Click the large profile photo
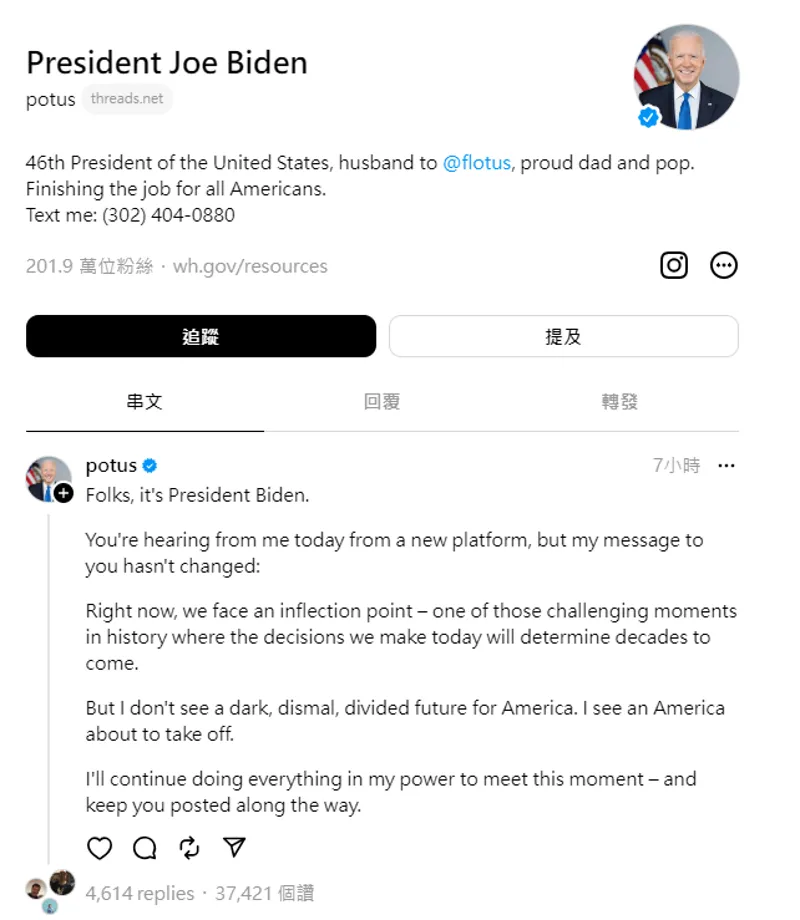The height and width of the screenshot is (920, 800). tap(686, 78)
